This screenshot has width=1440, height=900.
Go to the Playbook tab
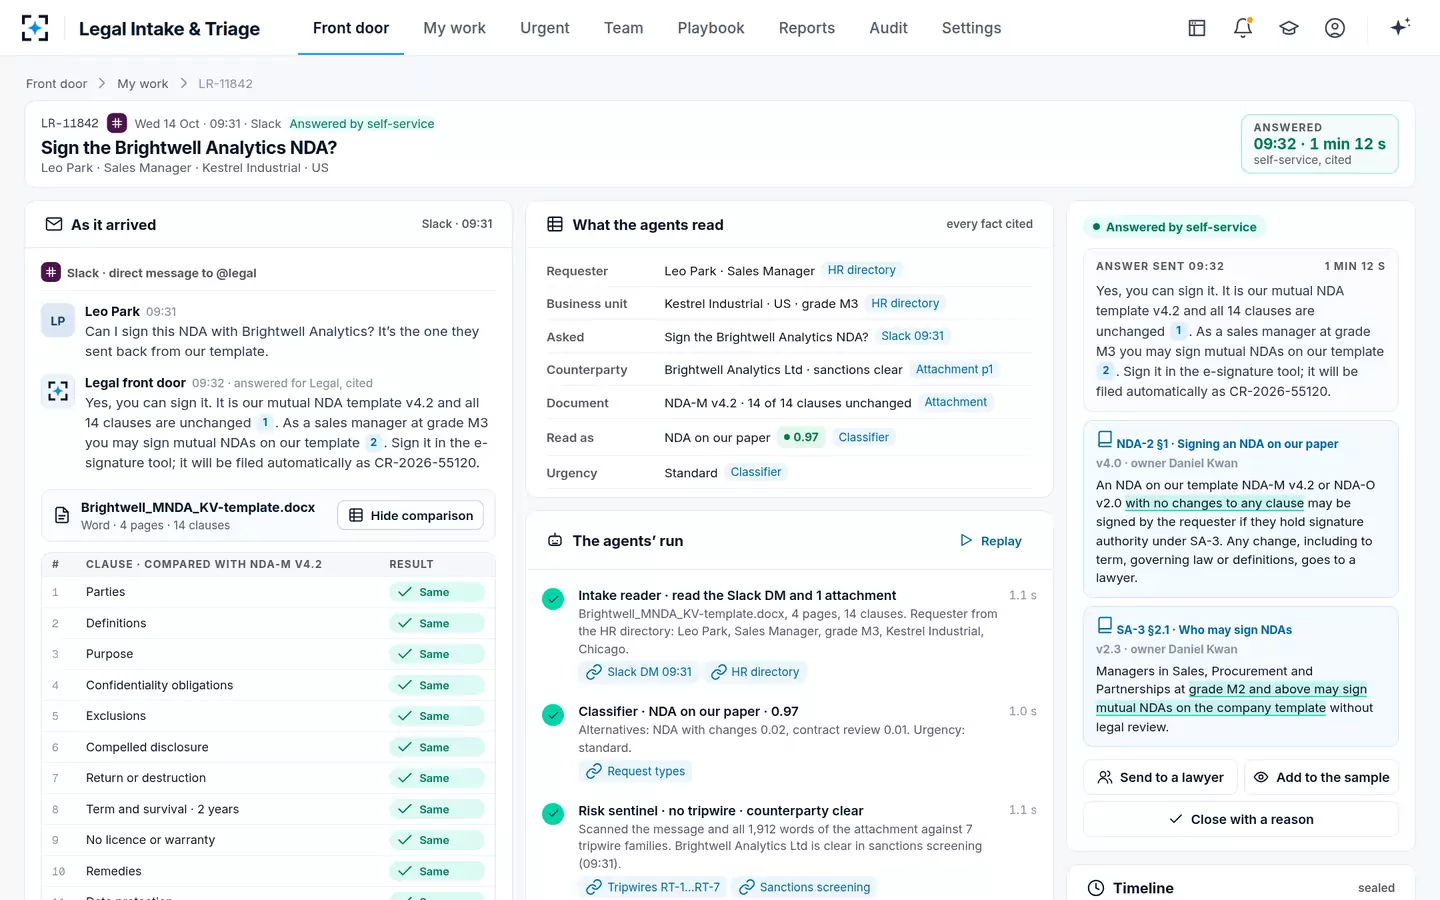[711, 28]
